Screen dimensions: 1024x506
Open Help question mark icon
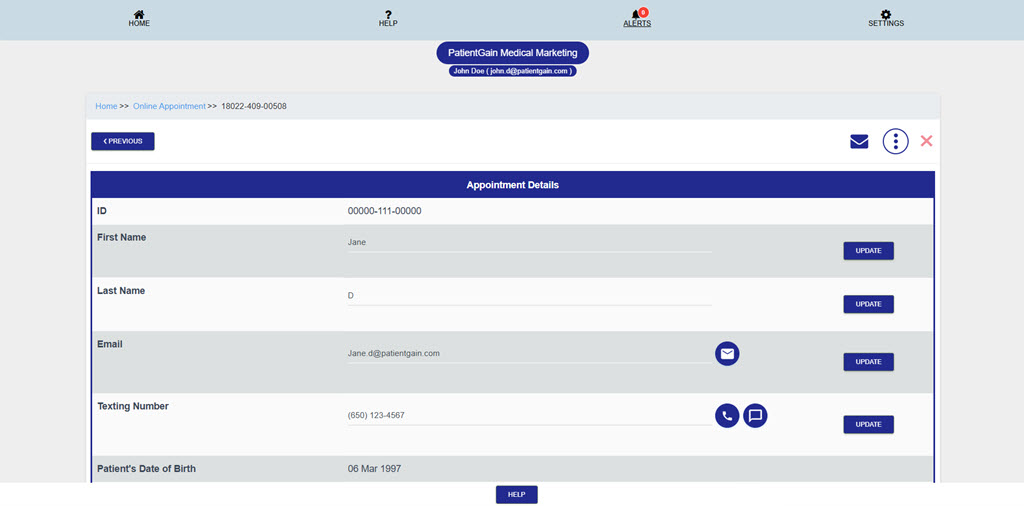[388, 15]
